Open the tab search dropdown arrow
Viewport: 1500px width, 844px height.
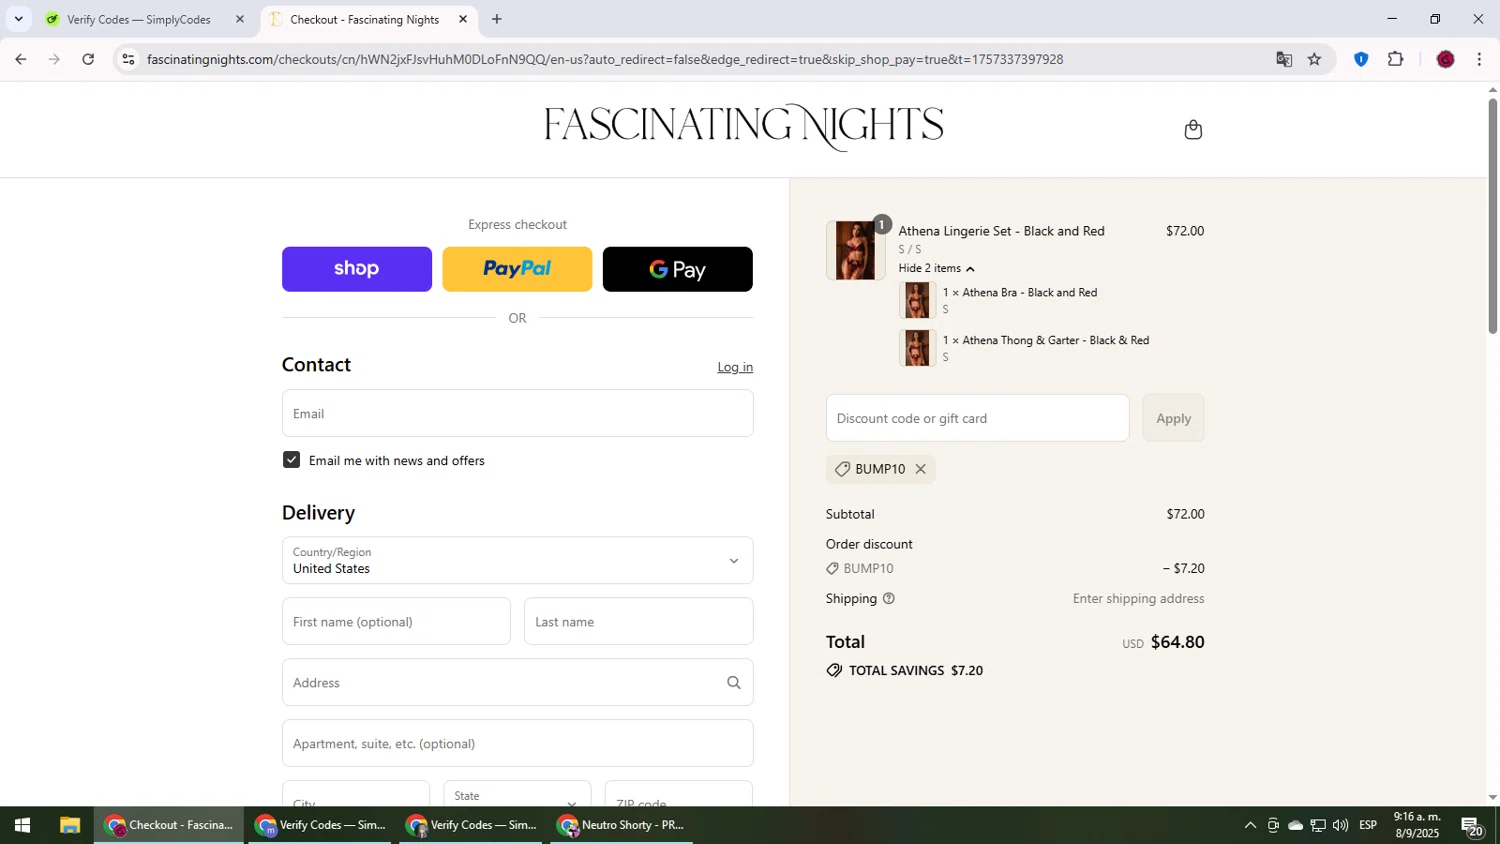pyautogui.click(x=18, y=19)
